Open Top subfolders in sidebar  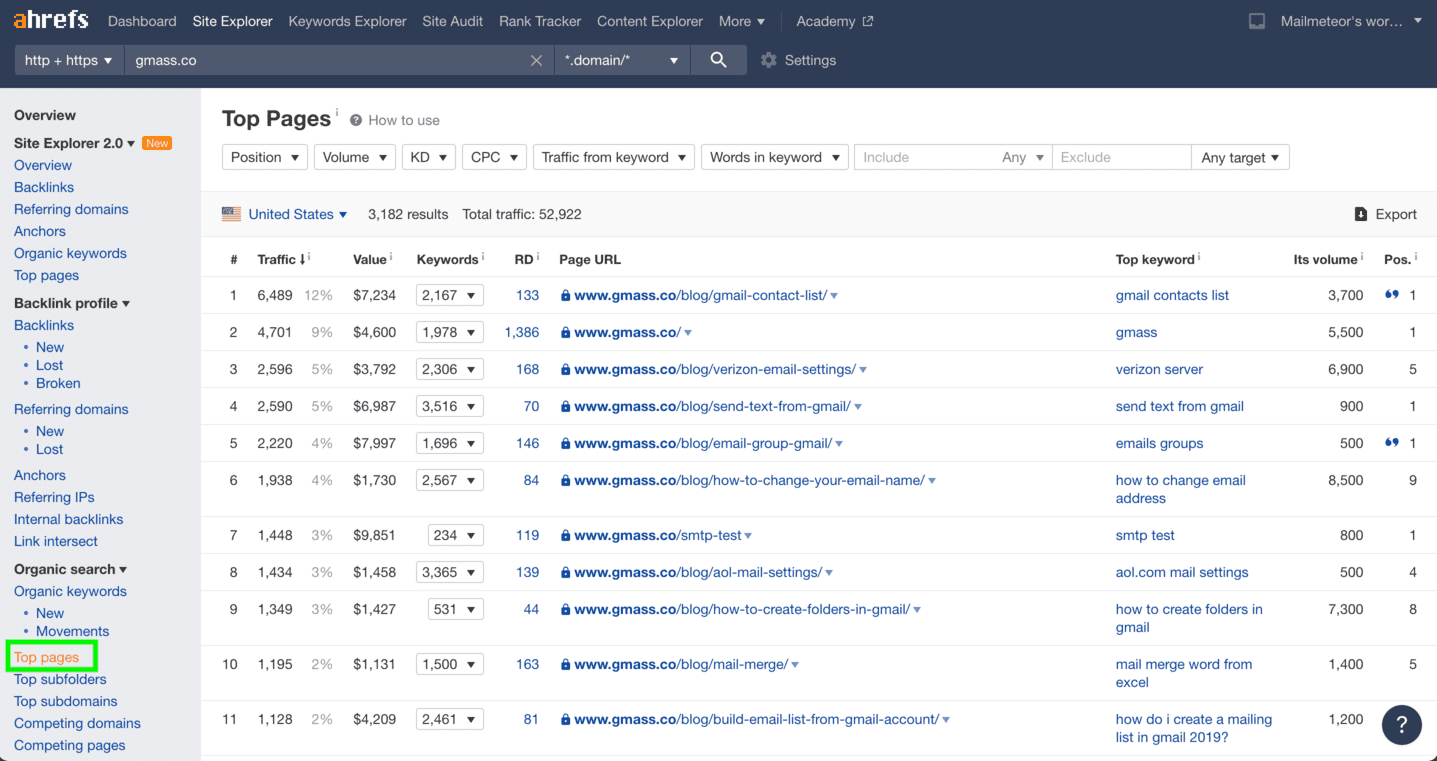[60, 679]
